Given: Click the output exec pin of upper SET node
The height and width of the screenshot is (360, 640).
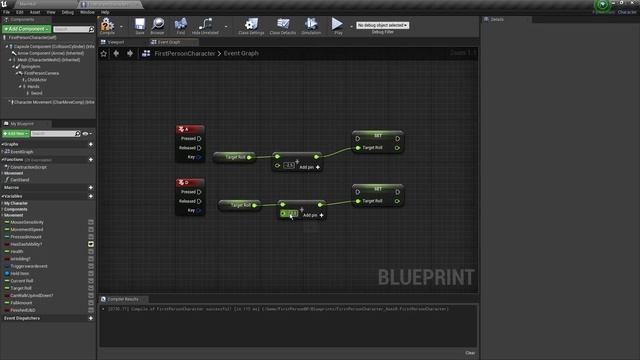Looking at the screenshot, I should [398, 139].
